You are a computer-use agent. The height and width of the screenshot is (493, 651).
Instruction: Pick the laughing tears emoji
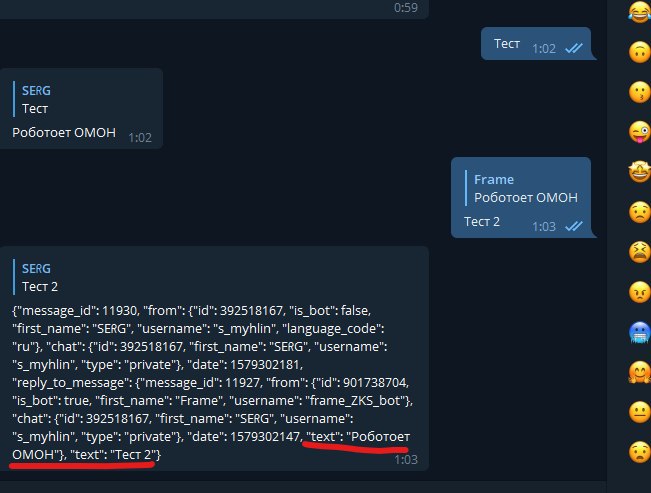(x=640, y=12)
